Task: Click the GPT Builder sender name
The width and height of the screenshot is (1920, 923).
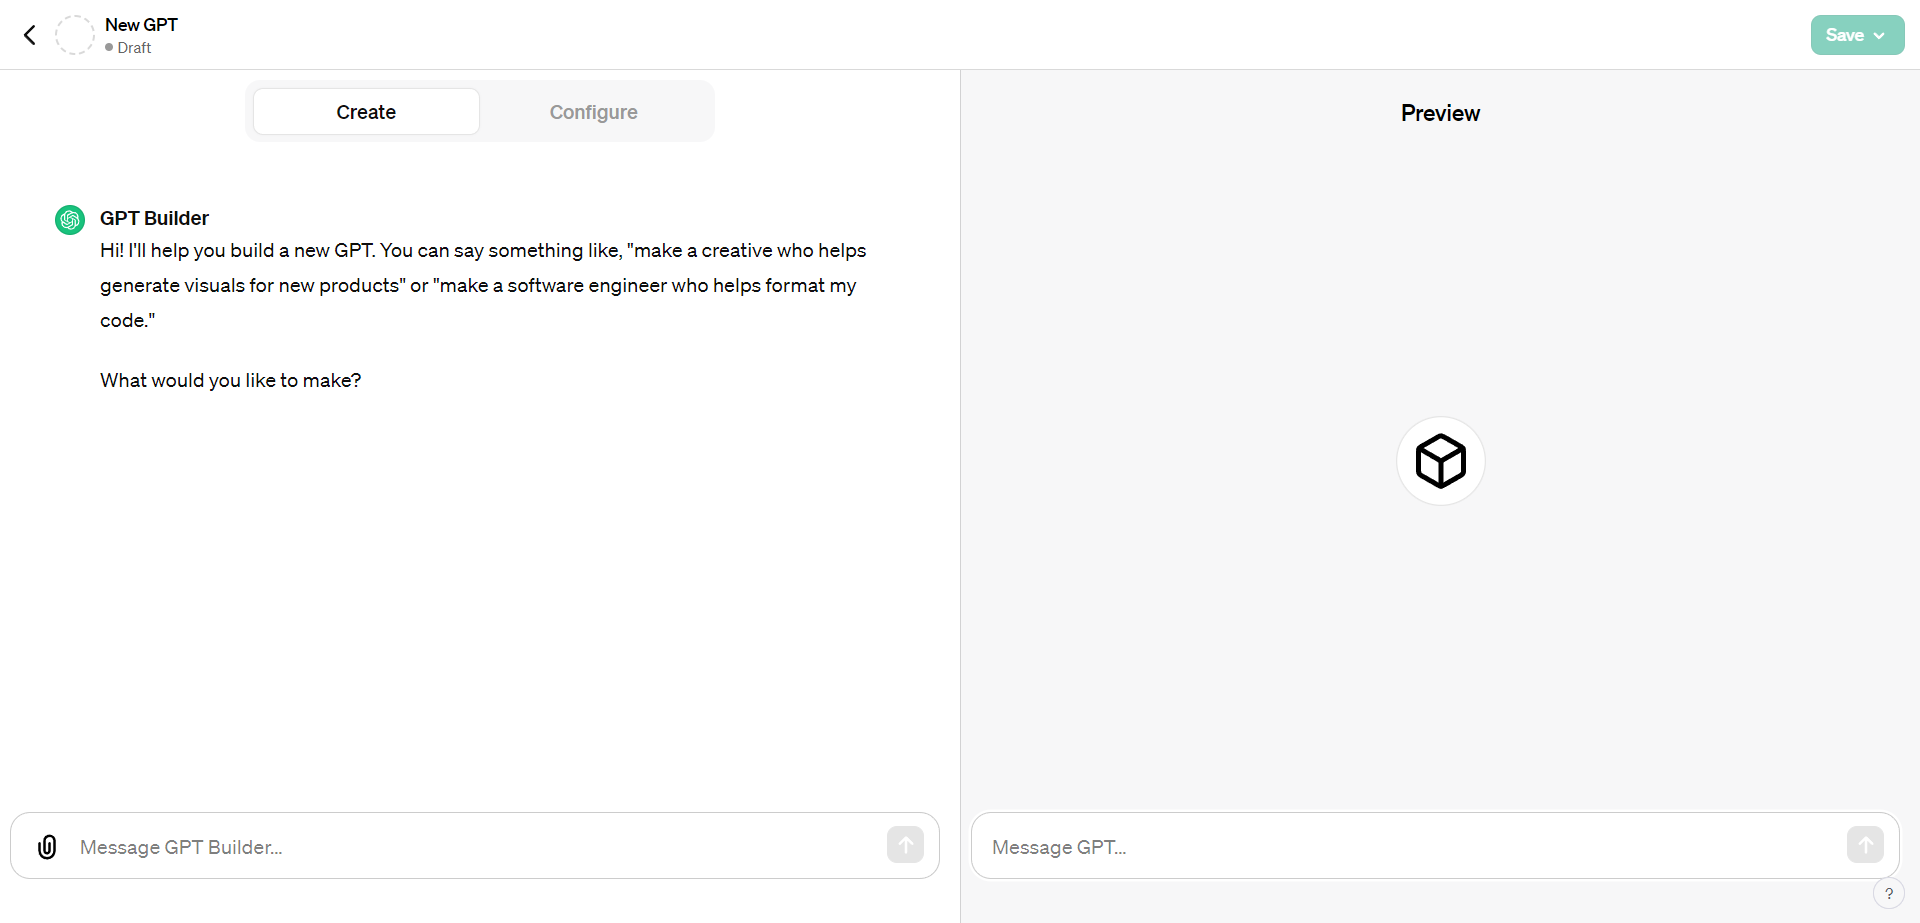Action: click(x=154, y=218)
